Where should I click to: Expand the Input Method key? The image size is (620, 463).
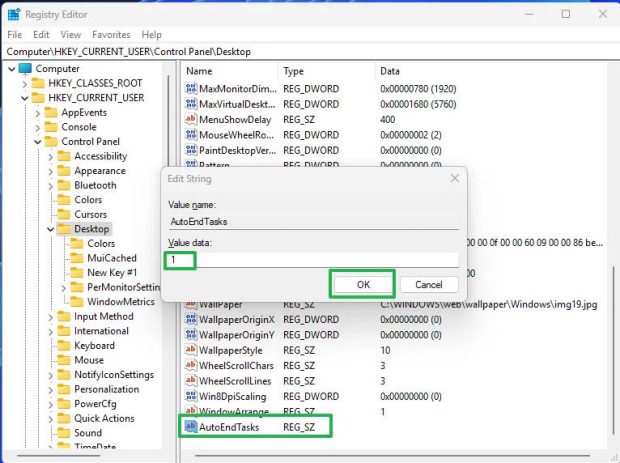tap(51, 317)
